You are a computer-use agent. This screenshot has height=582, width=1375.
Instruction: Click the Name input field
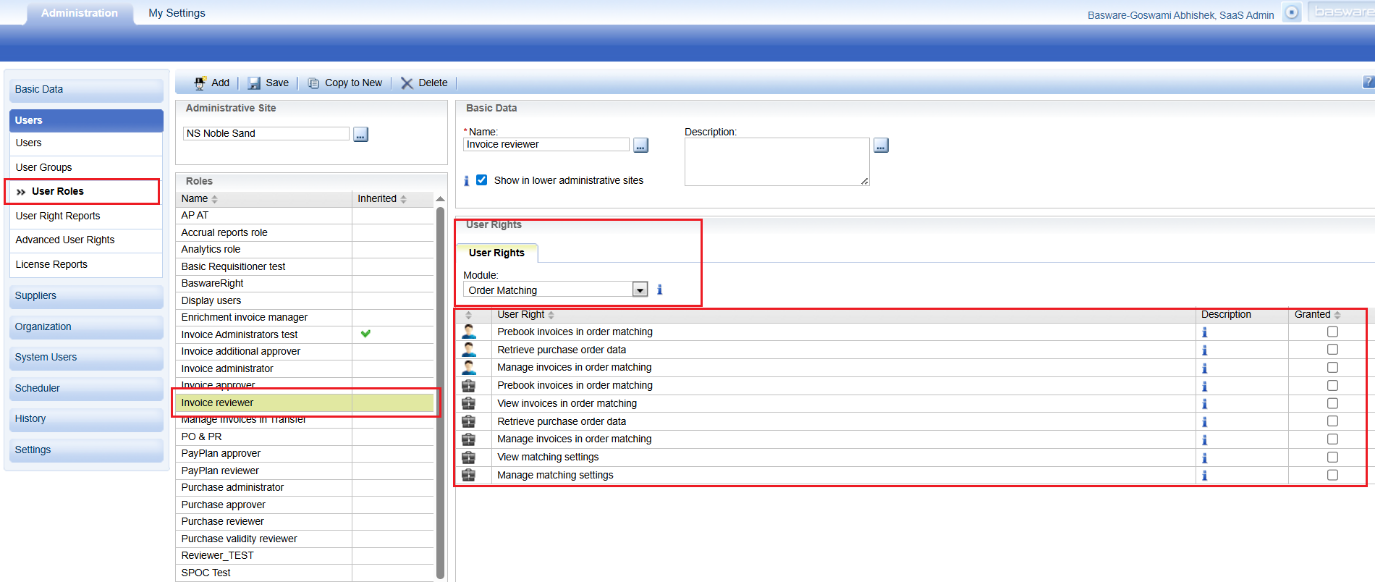[x=547, y=145]
